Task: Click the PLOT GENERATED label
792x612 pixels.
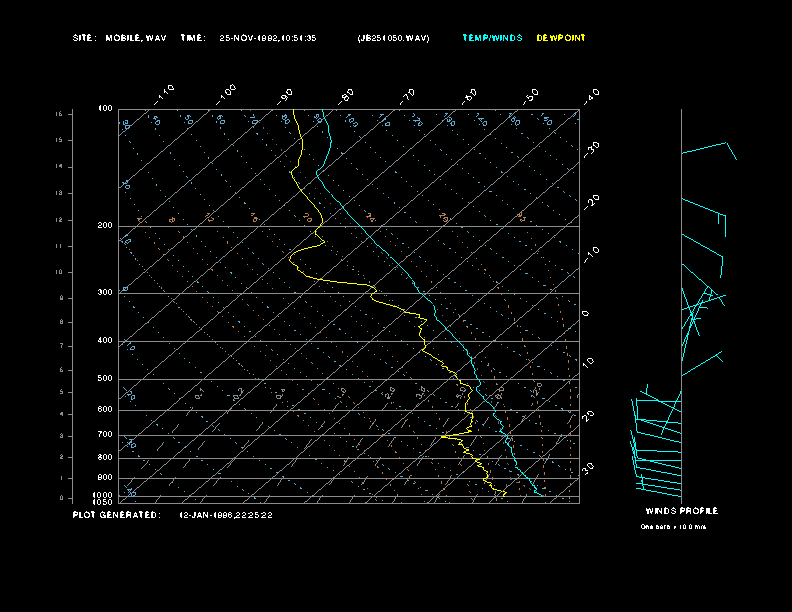Action: pos(116,515)
